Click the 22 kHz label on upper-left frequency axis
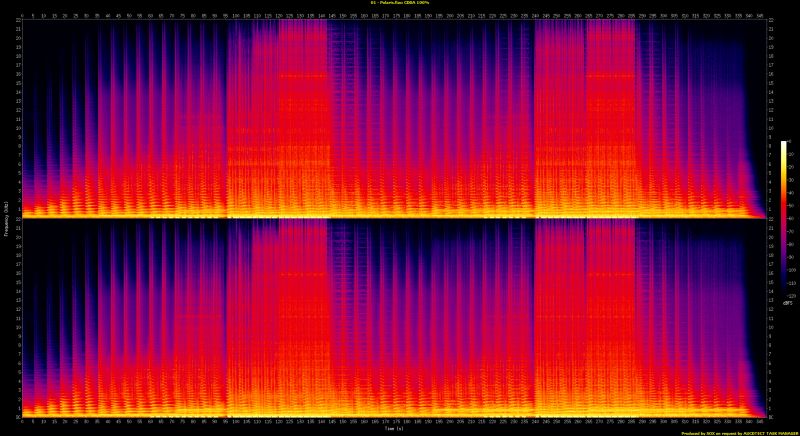 (15, 22)
